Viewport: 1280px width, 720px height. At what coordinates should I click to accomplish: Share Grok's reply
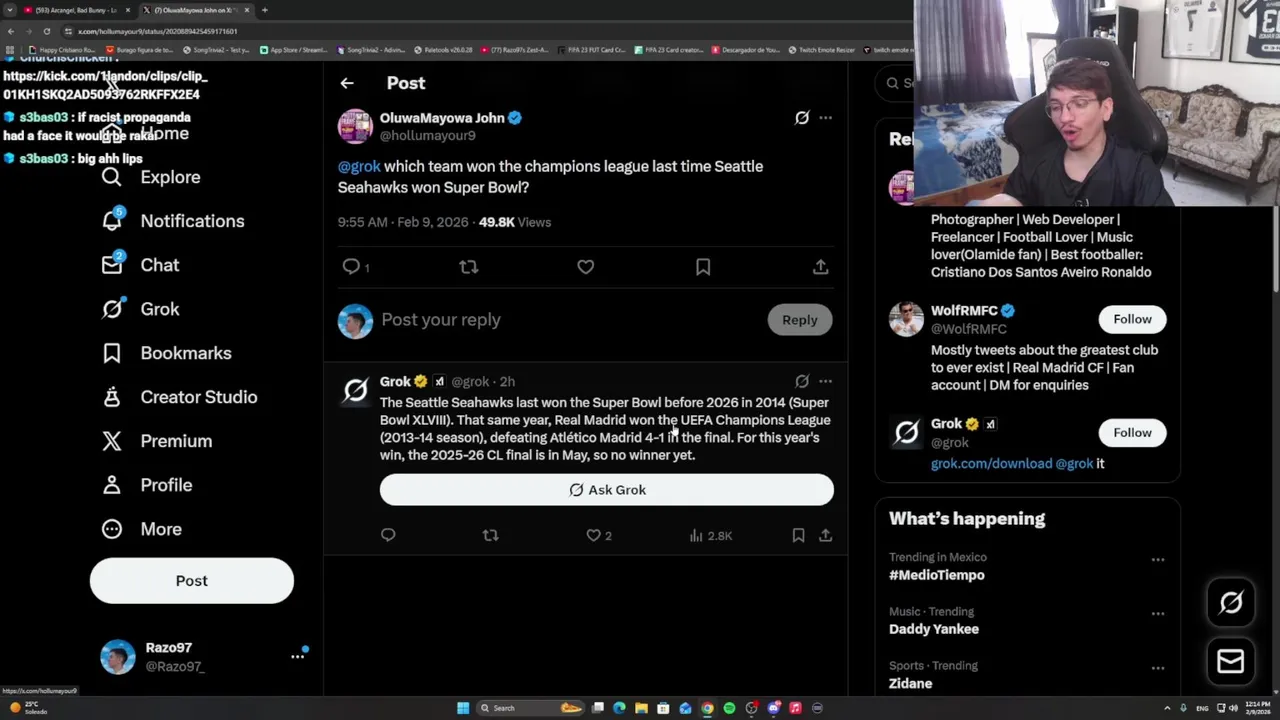(825, 536)
